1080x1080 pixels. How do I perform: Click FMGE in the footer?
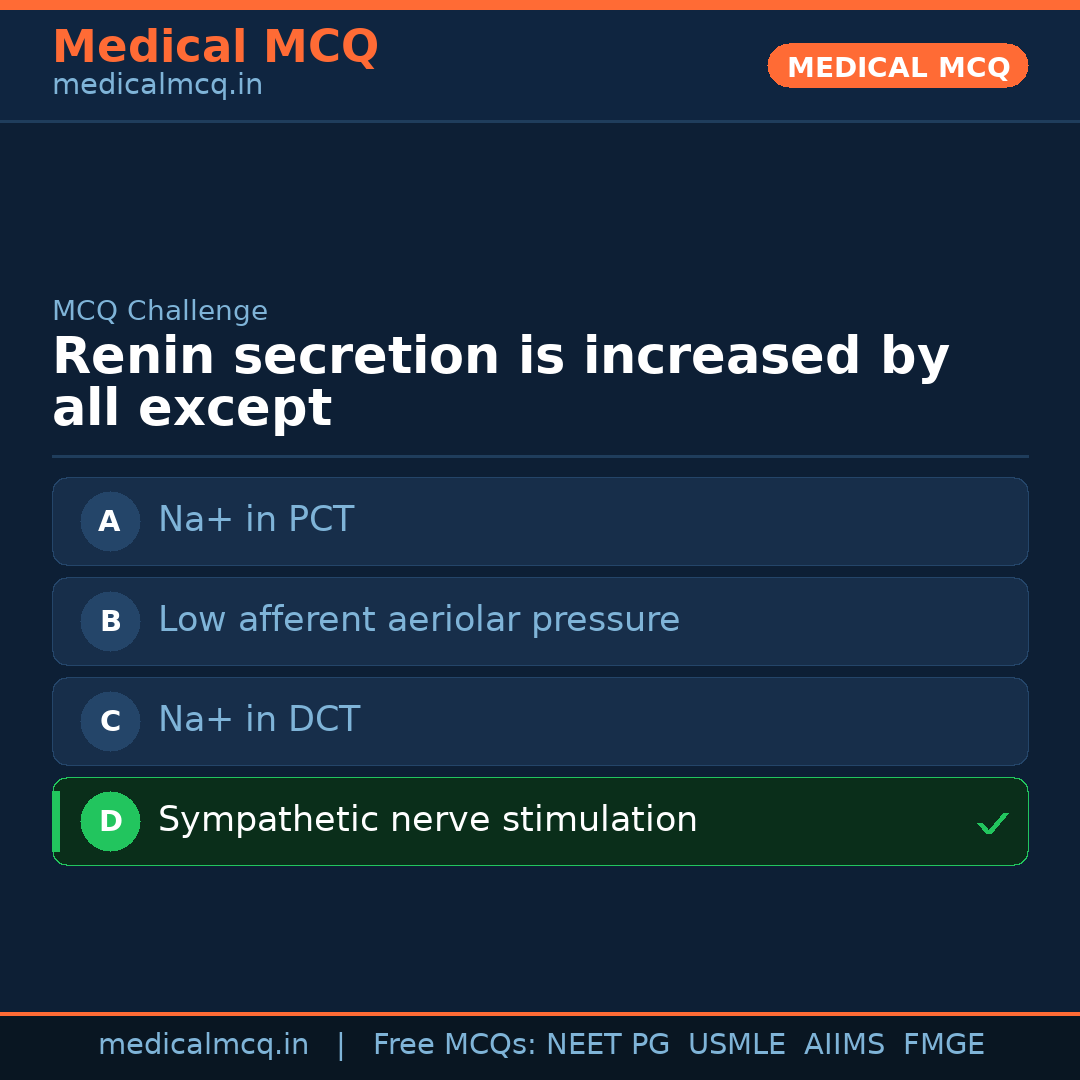[x=943, y=1045]
